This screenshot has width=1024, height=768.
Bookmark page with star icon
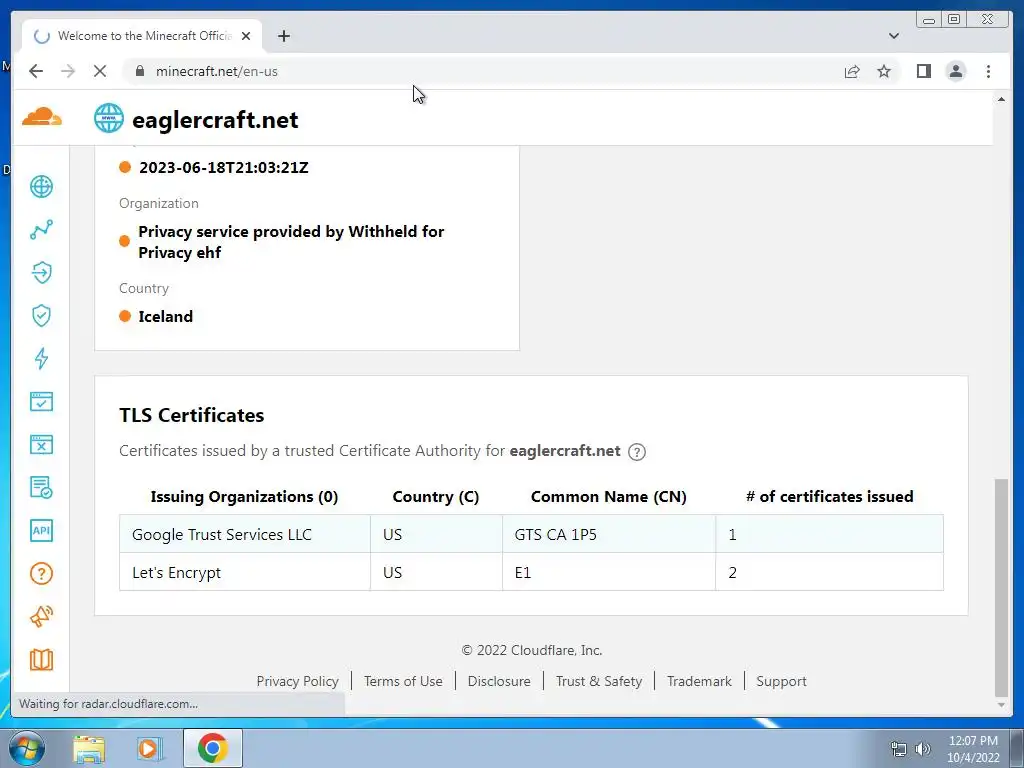[x=884, y=71]
